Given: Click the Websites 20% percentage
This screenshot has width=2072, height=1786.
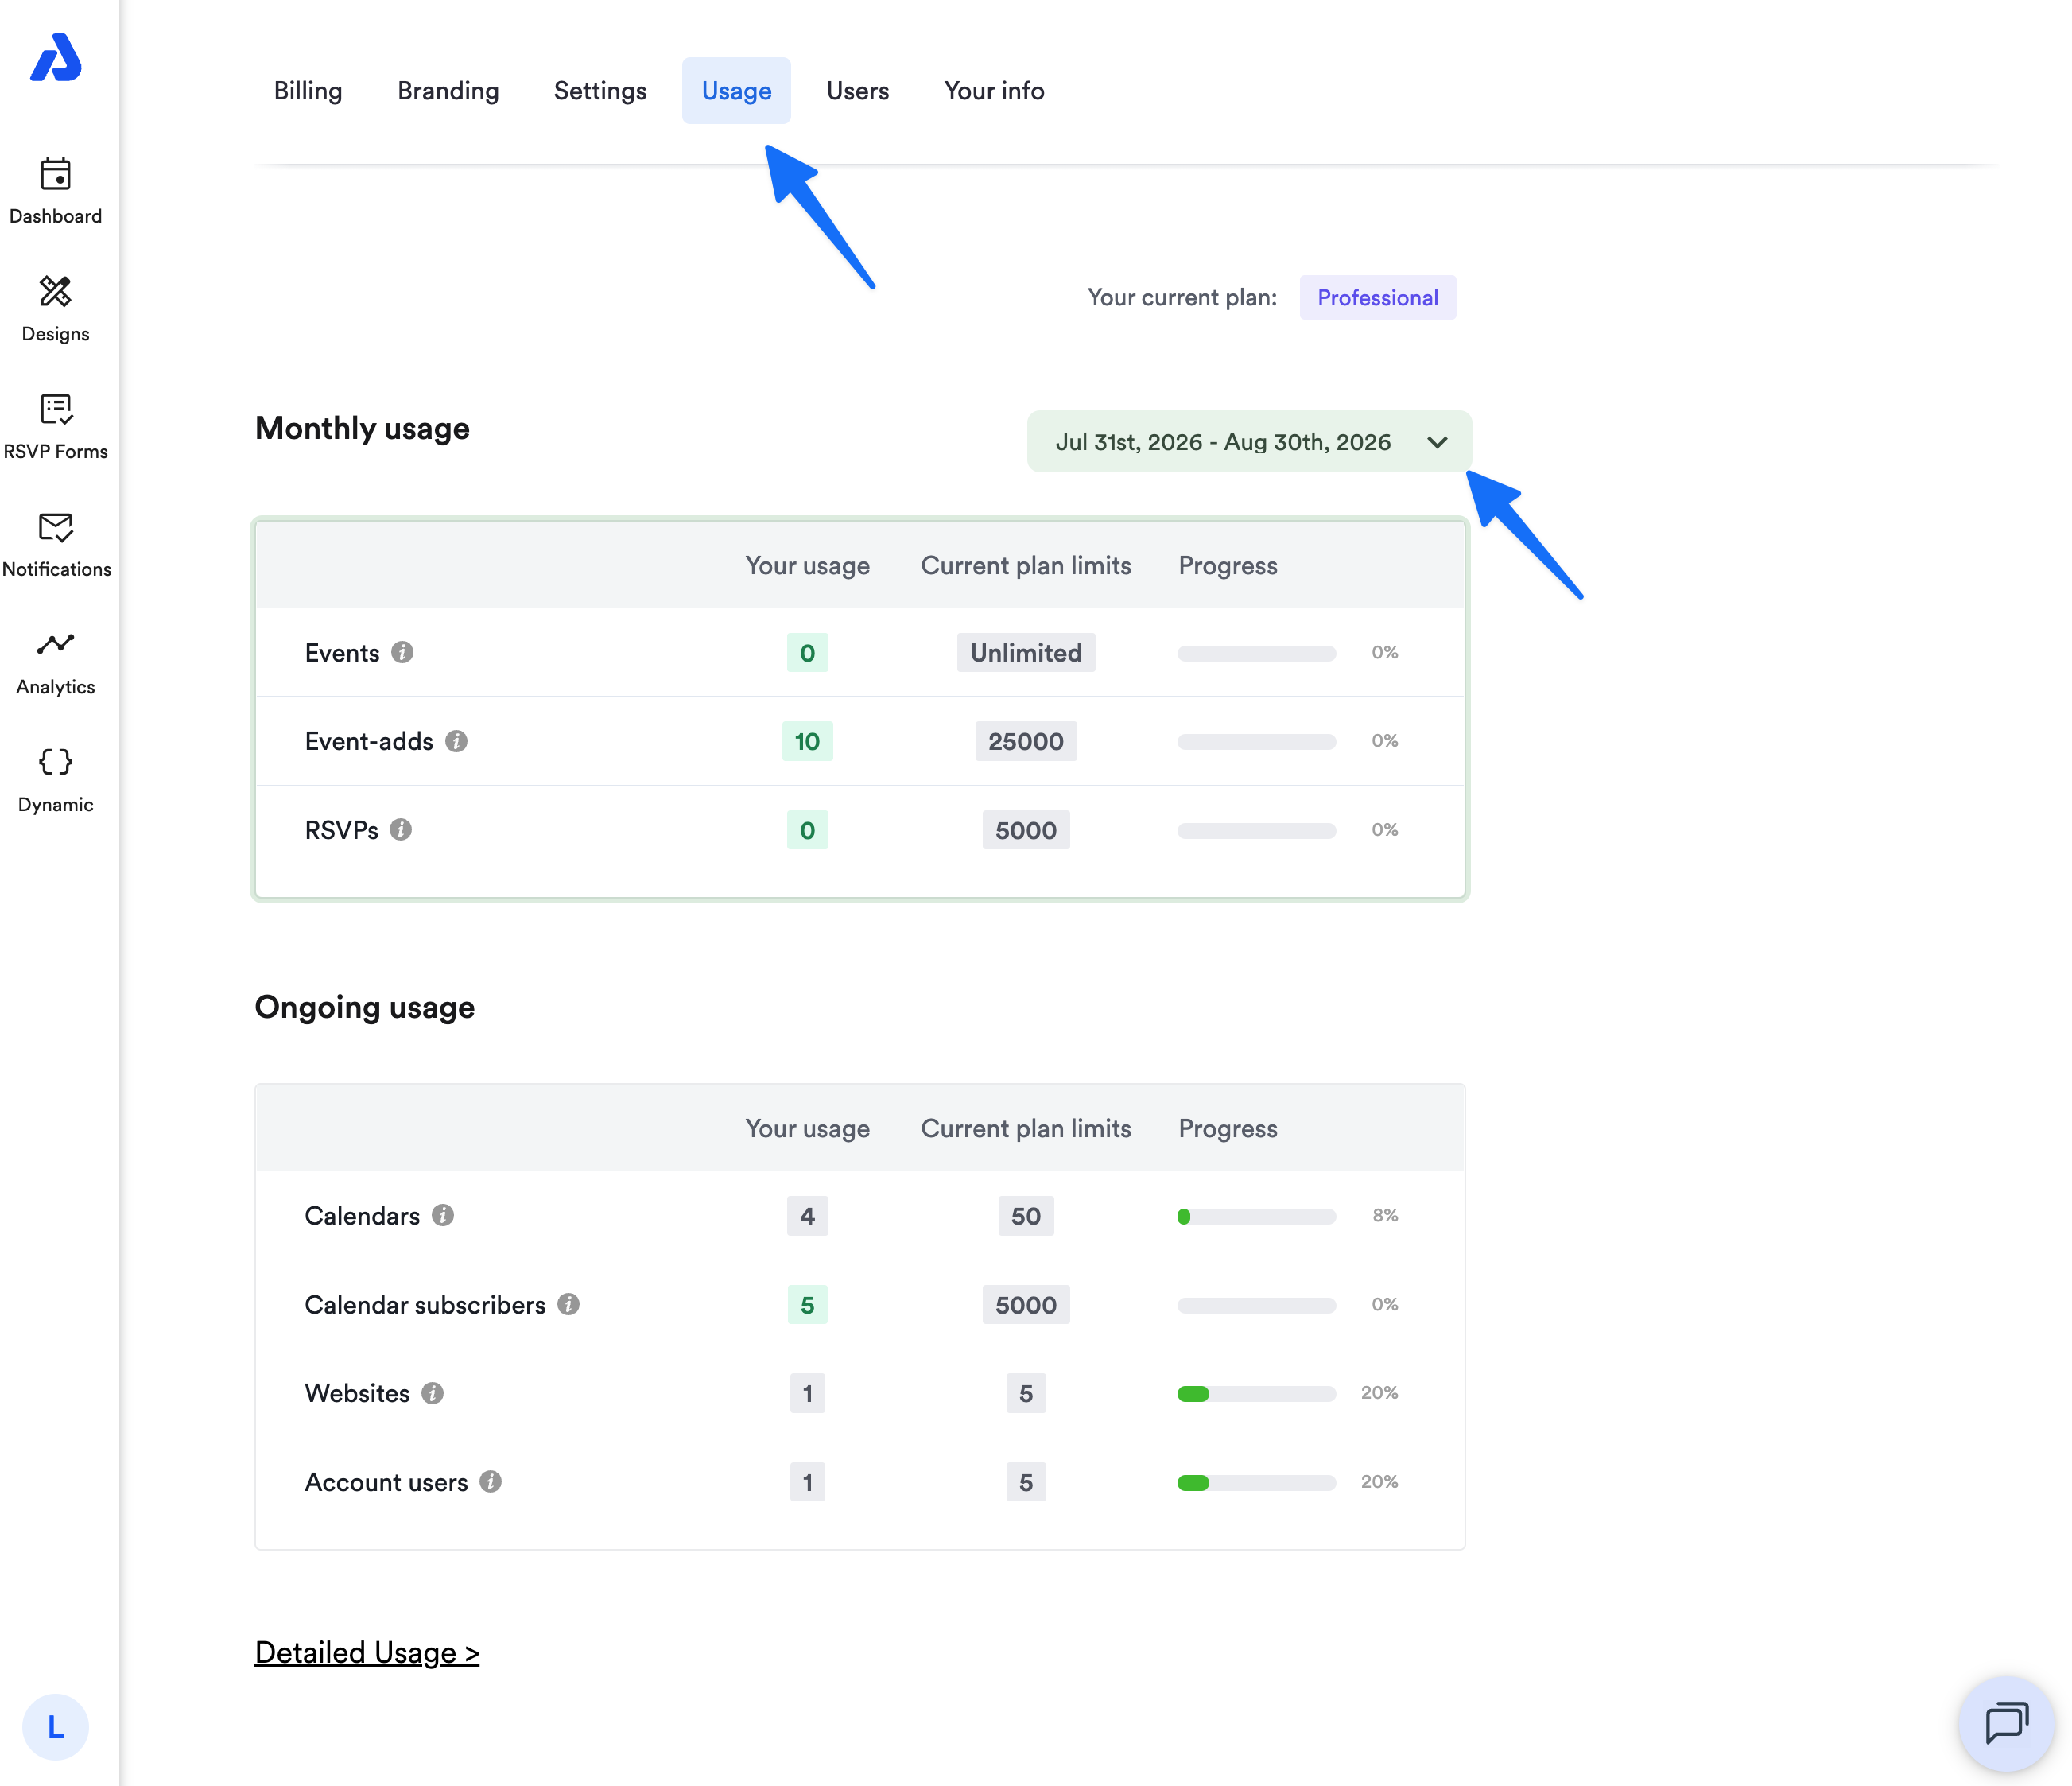Looking at the screenshot, I should tap(1379, 1392).
